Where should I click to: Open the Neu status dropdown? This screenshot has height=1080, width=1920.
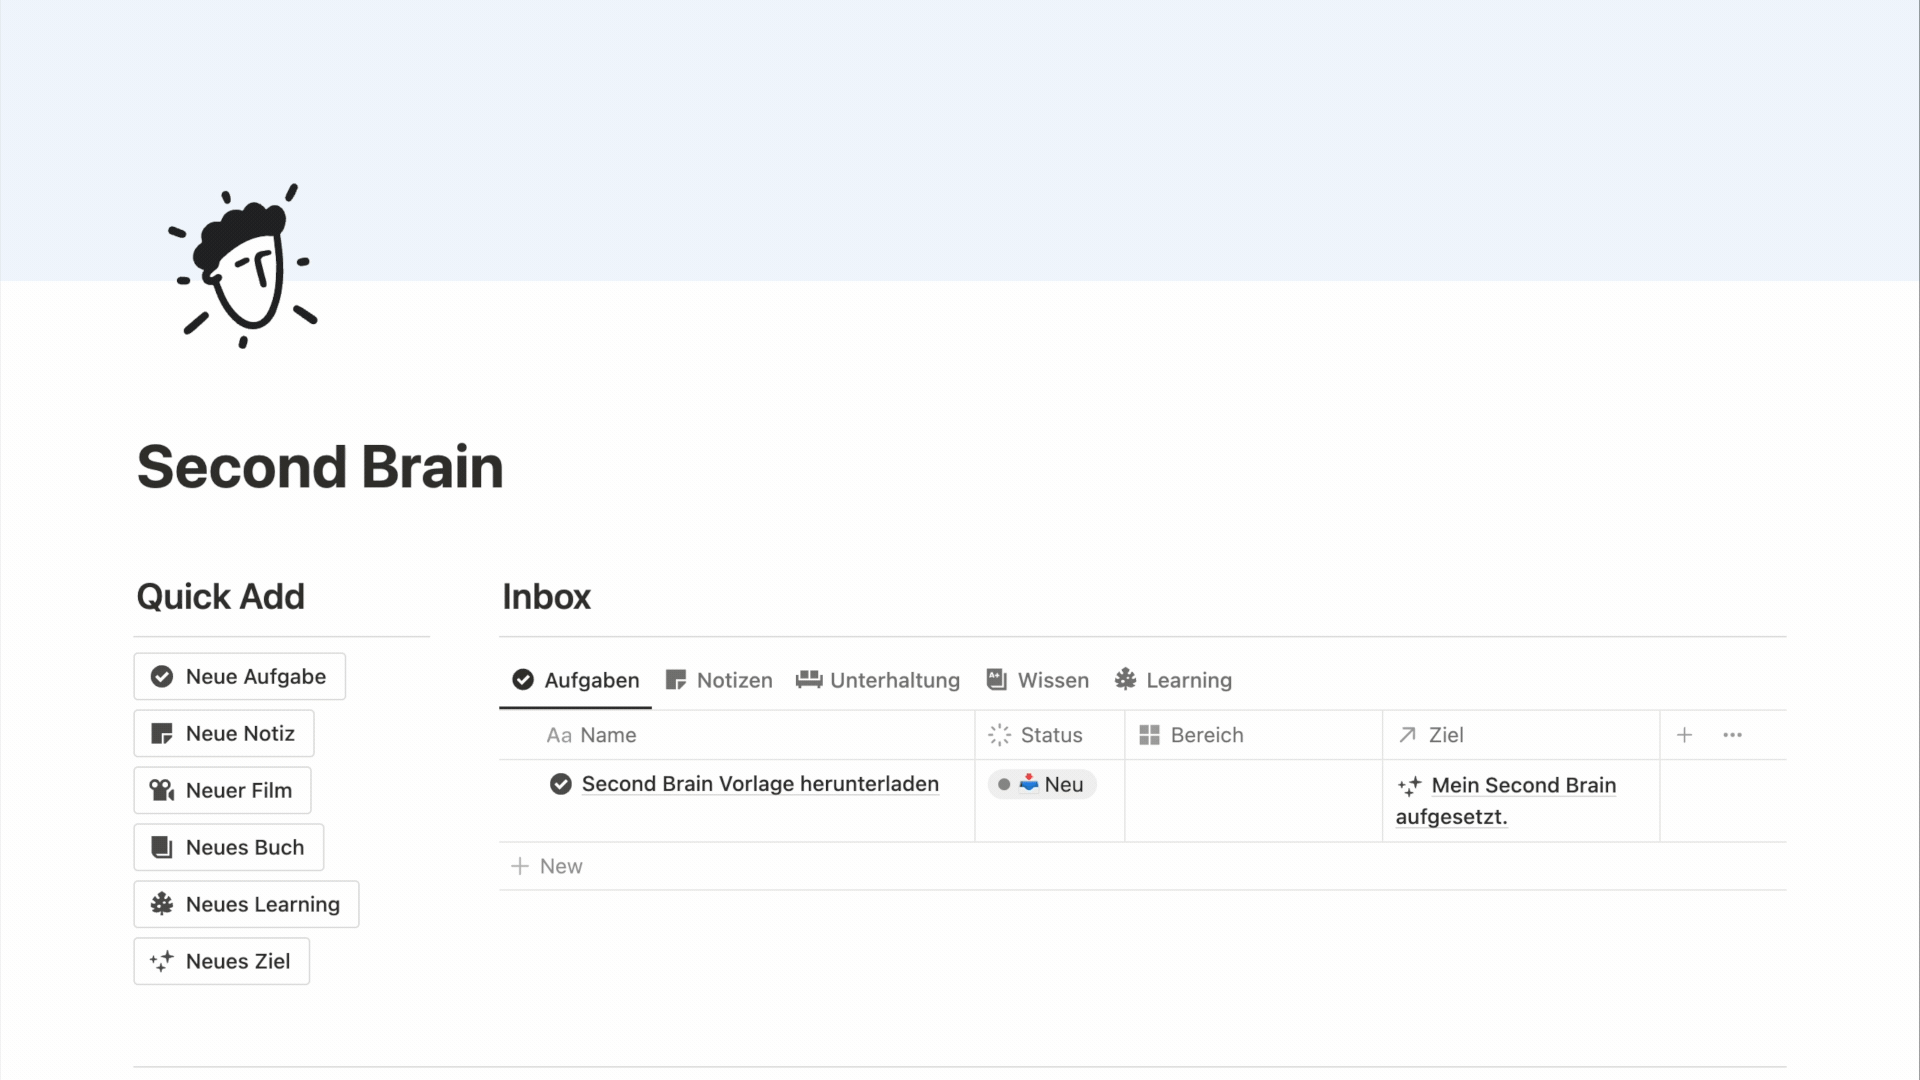coord(1042,785)
